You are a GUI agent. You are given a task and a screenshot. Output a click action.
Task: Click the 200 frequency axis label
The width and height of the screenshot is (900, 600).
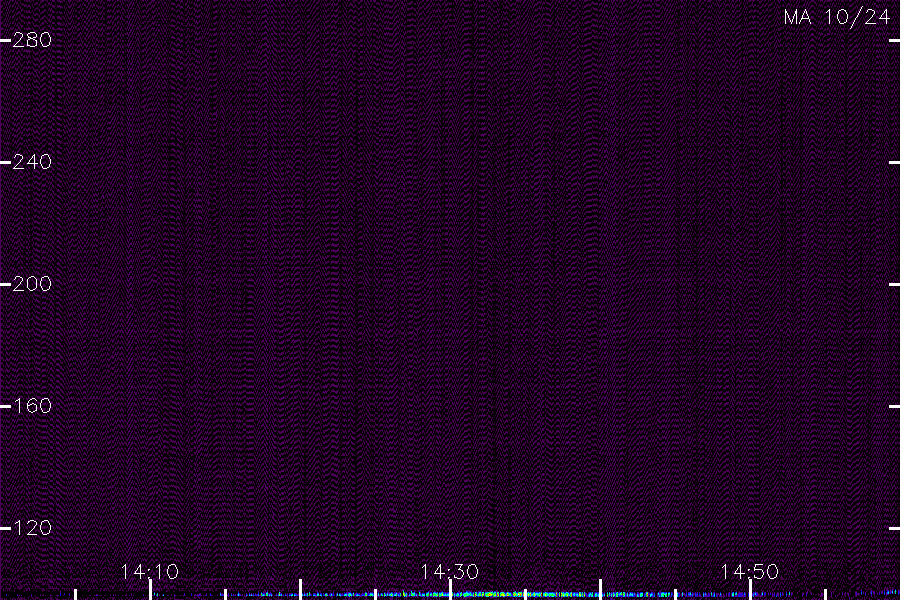click(32, 284)
